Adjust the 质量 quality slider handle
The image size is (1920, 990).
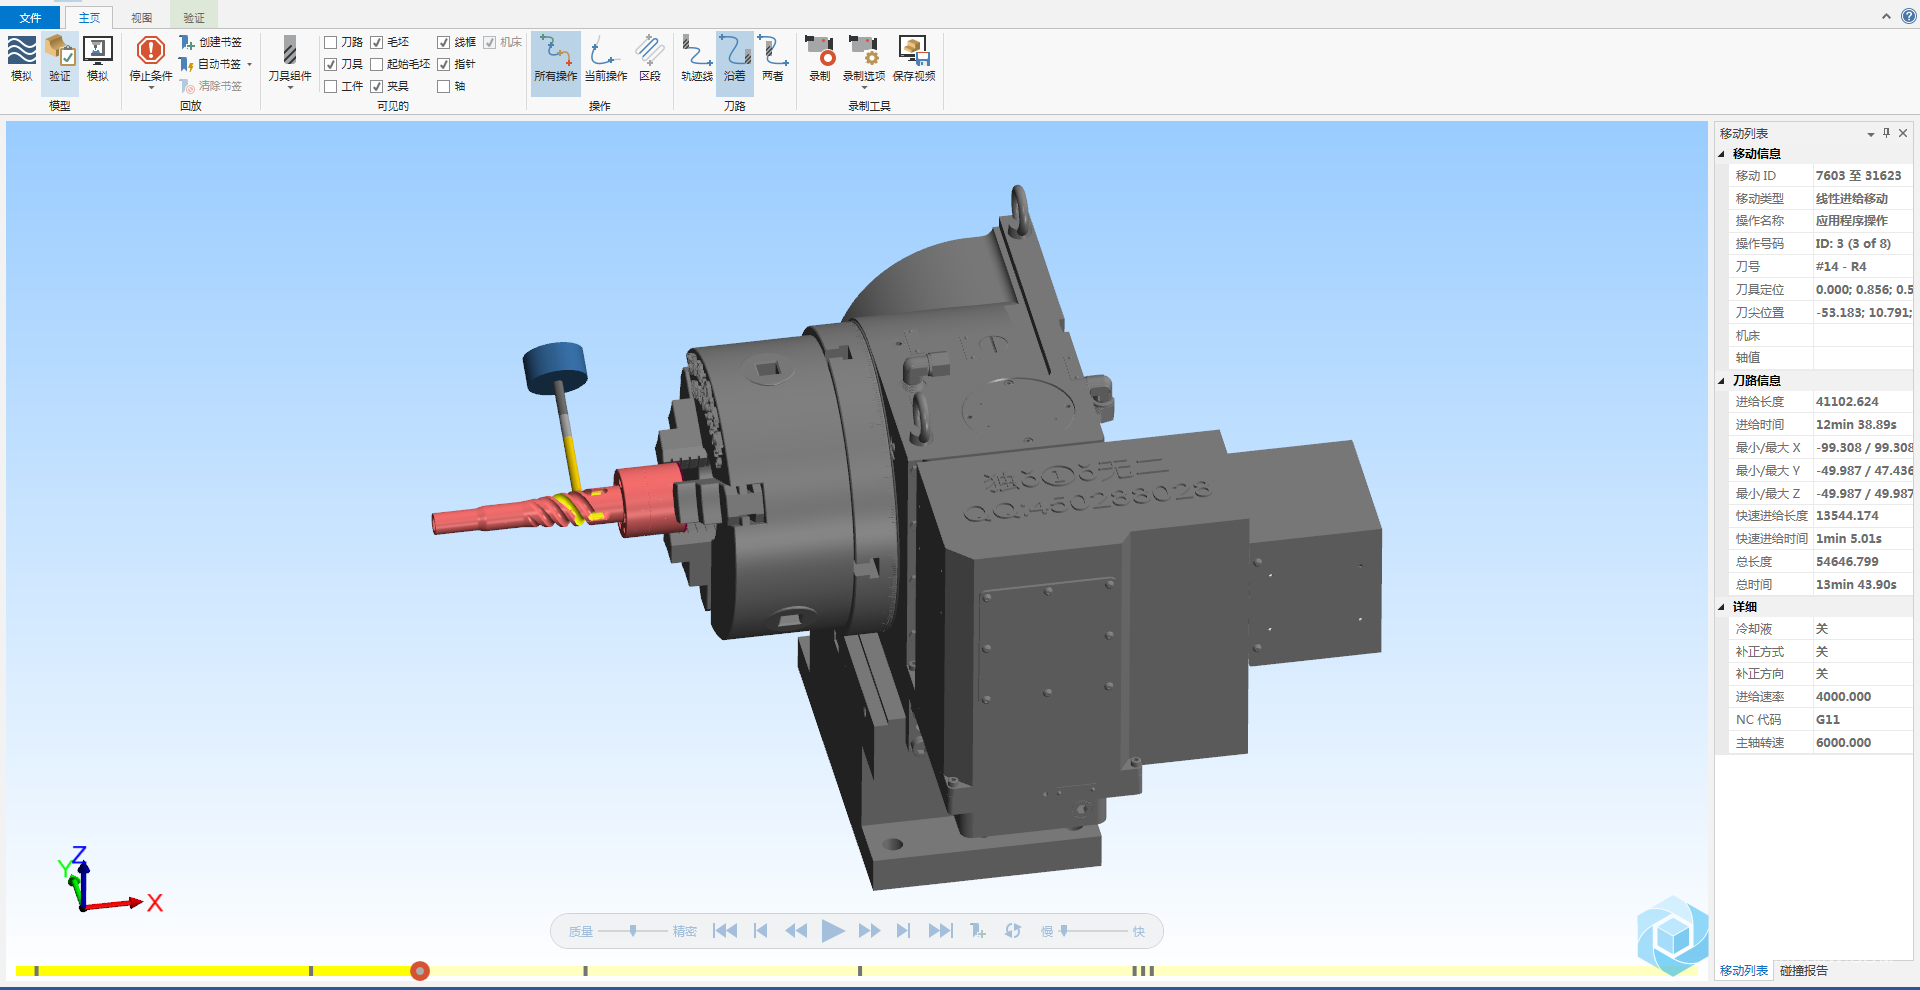tap(633, 931)
